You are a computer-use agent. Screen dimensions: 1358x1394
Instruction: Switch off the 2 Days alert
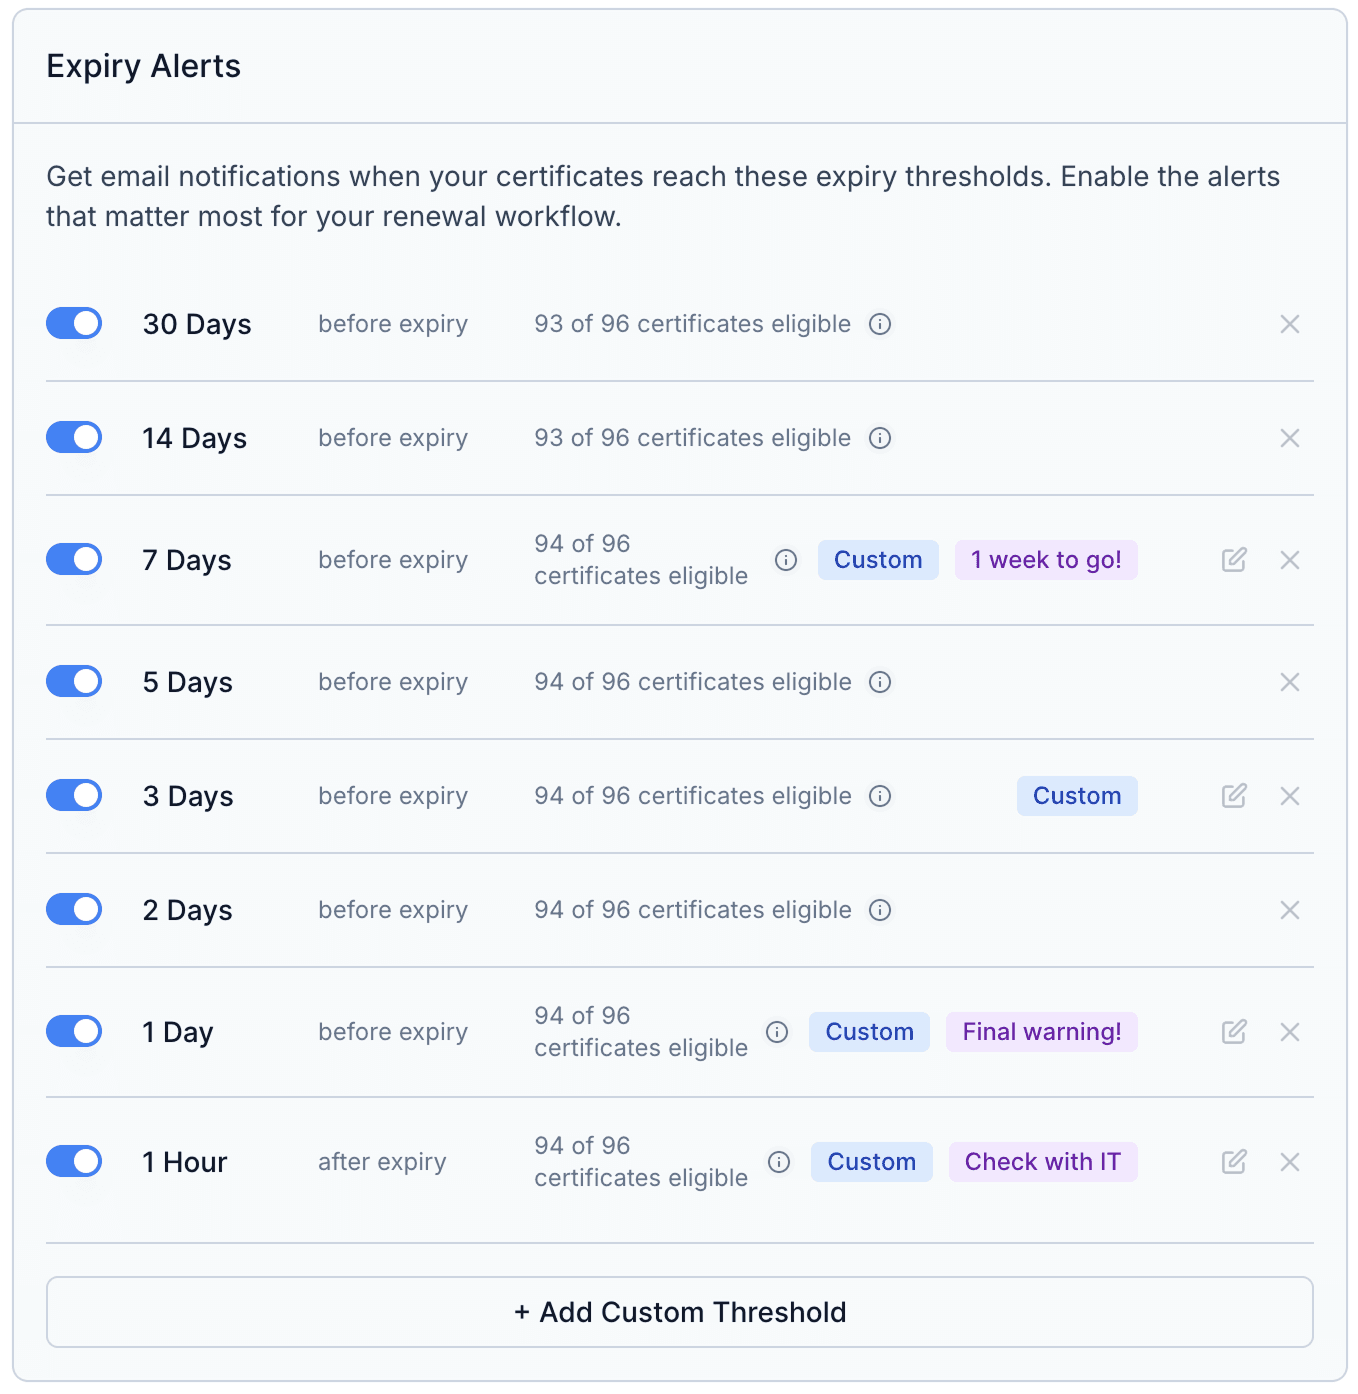[74, 910]
